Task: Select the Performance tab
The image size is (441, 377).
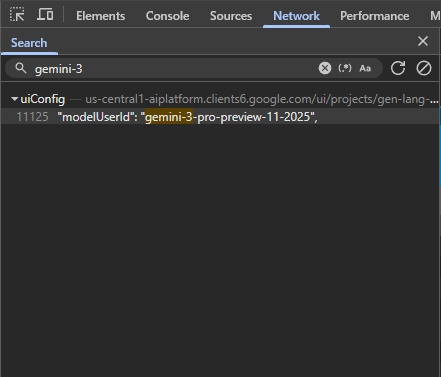Action: [x=375, y=16]
